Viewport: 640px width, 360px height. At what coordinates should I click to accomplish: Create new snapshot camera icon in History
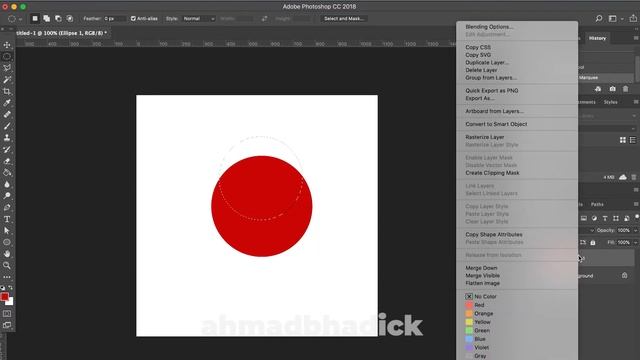click(612, 89)
